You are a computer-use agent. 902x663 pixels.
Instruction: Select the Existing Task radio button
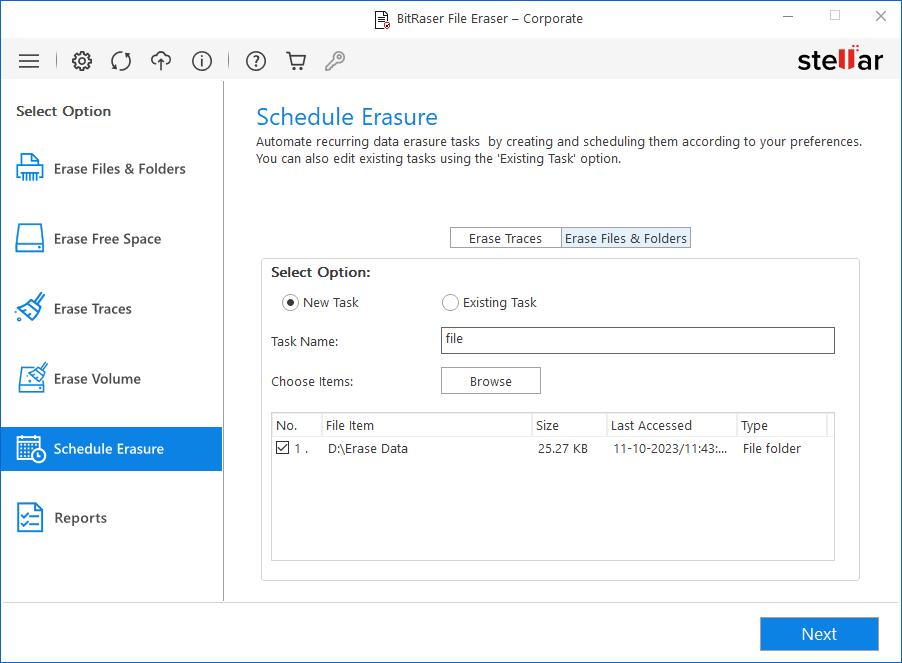[450, 302]
